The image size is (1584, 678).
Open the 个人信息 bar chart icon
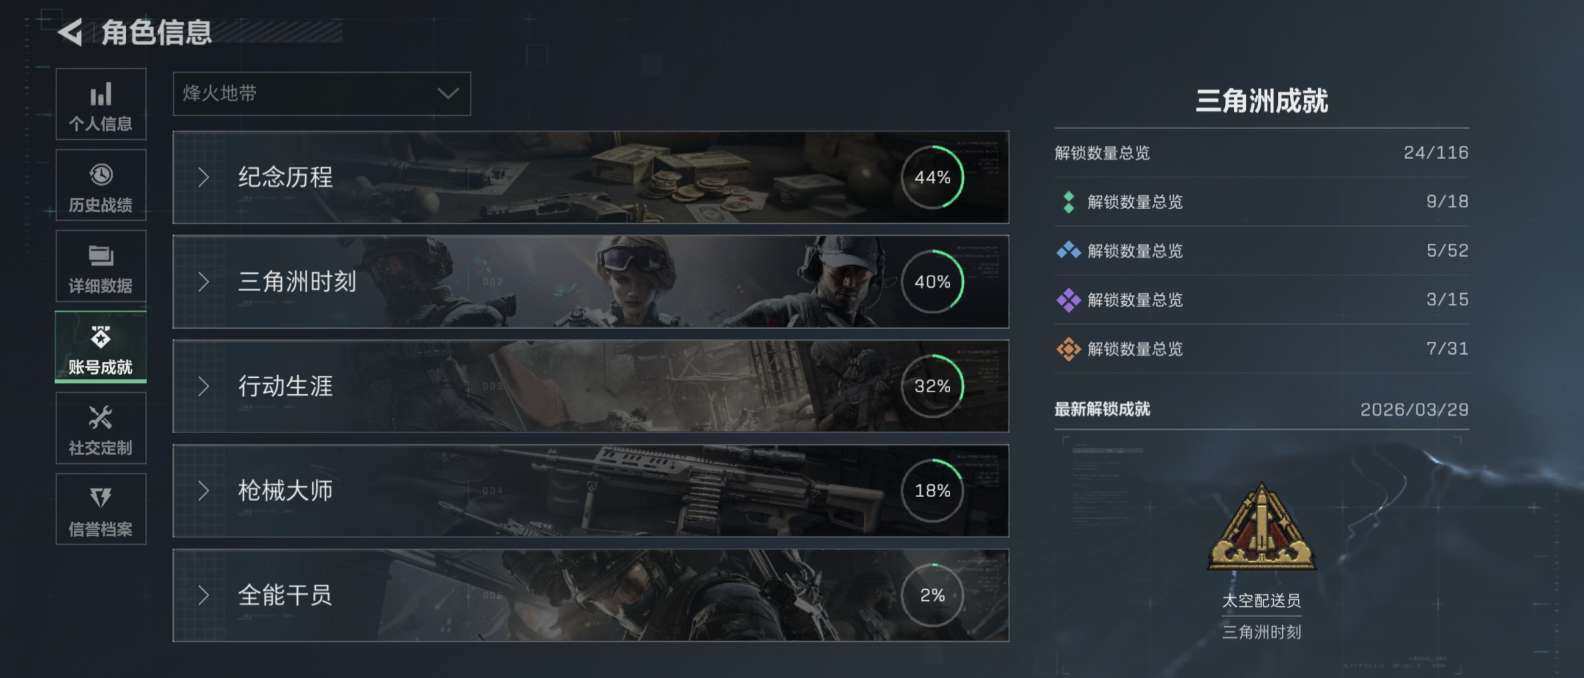point(101,95)
